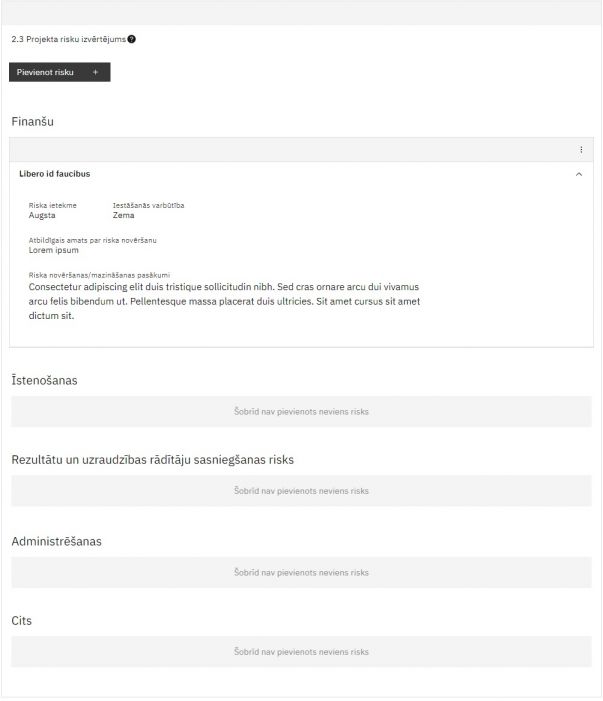Click the help icon beside Projekta risku izvērtējums
The image size is (603, 701).
pos(132,39)
